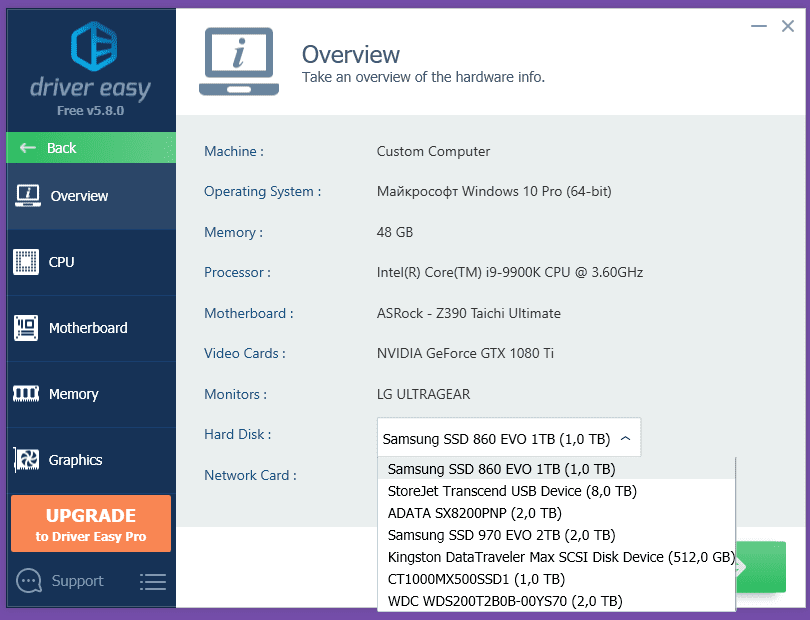The width and height of the screenshot is (810, 620).
Task: Click the Hard Disk combo box field
Action: [x=509, y=437]
